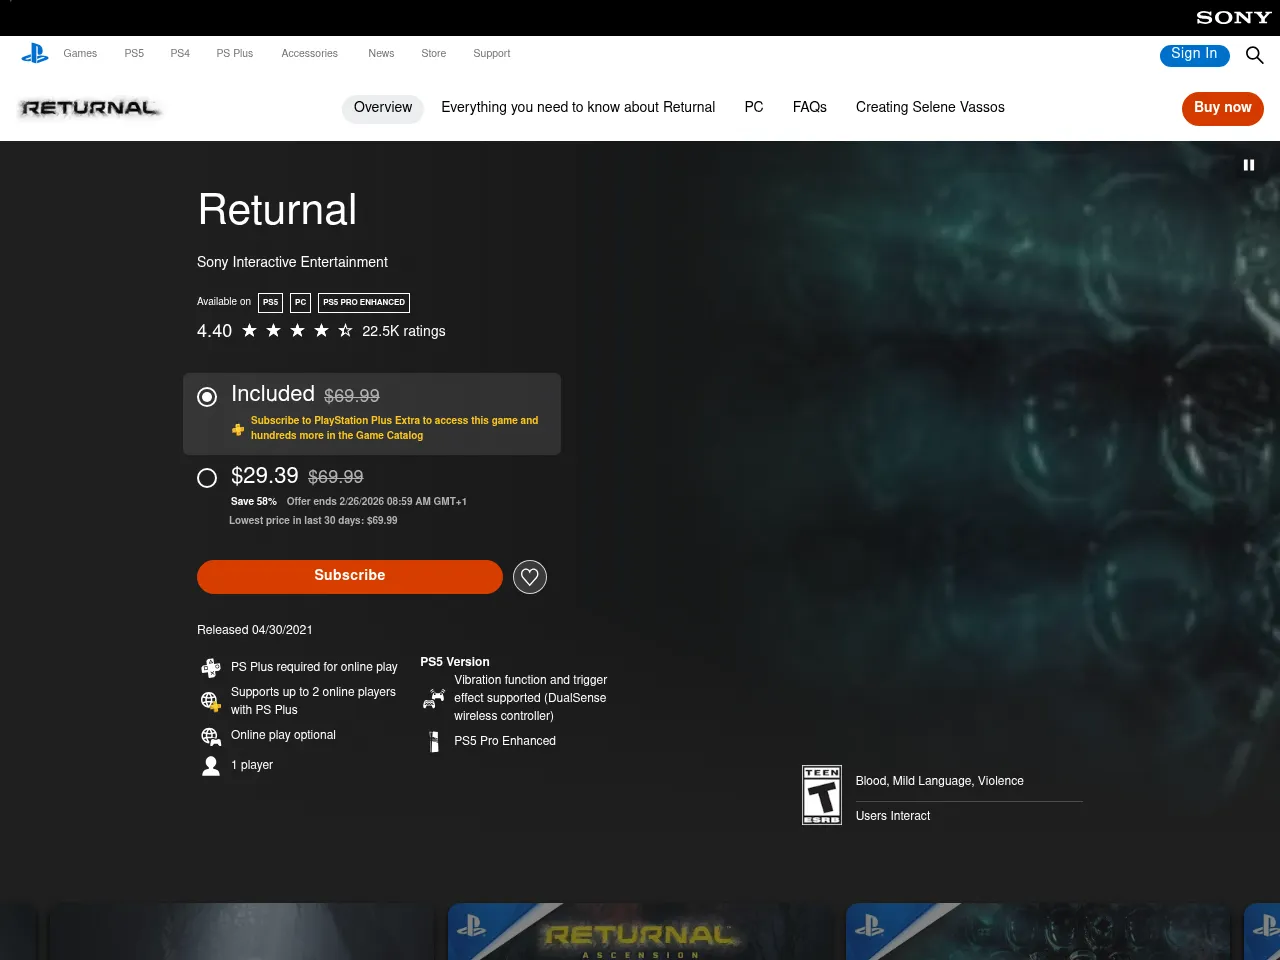Click the ESRB Teen rating icon
Viewport: 1280px width, 960px height.
[822, 794]
